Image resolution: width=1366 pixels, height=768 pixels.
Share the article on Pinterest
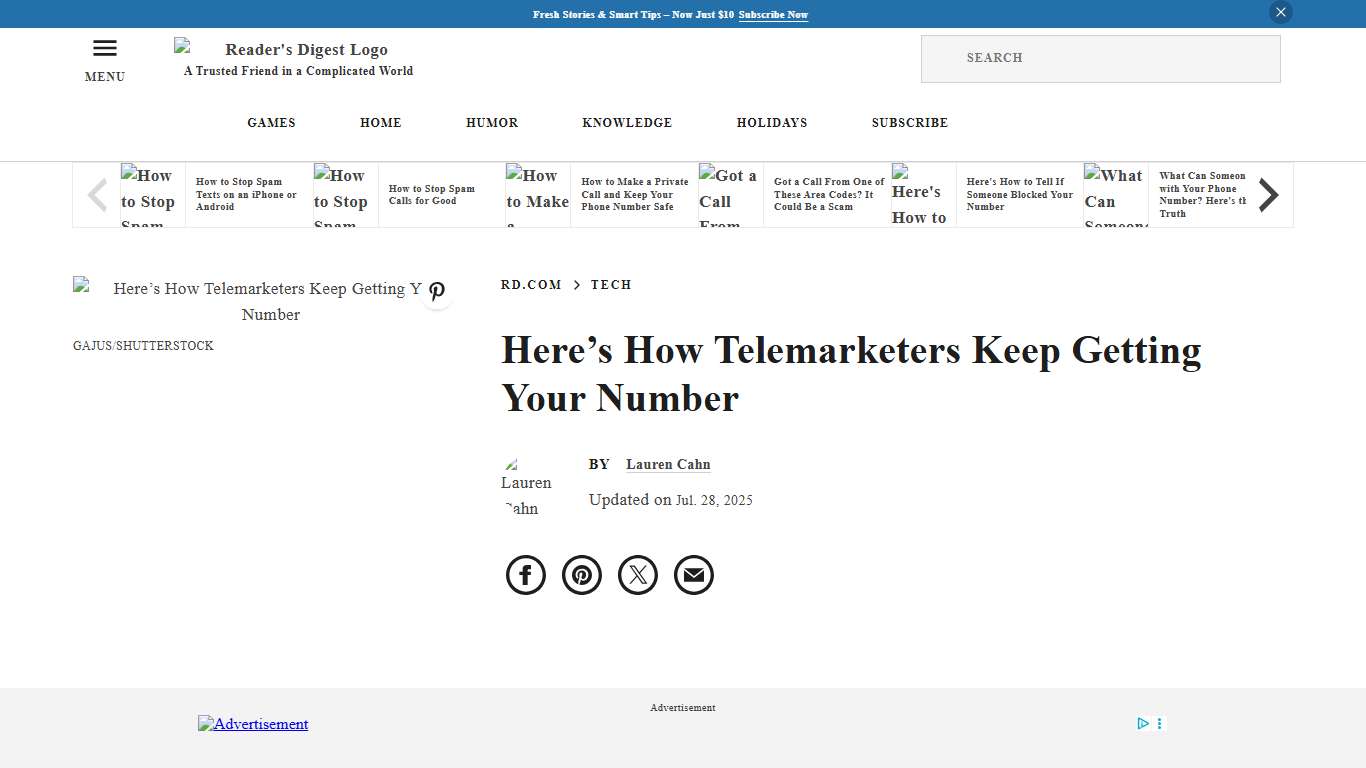(x=581, y=575)
